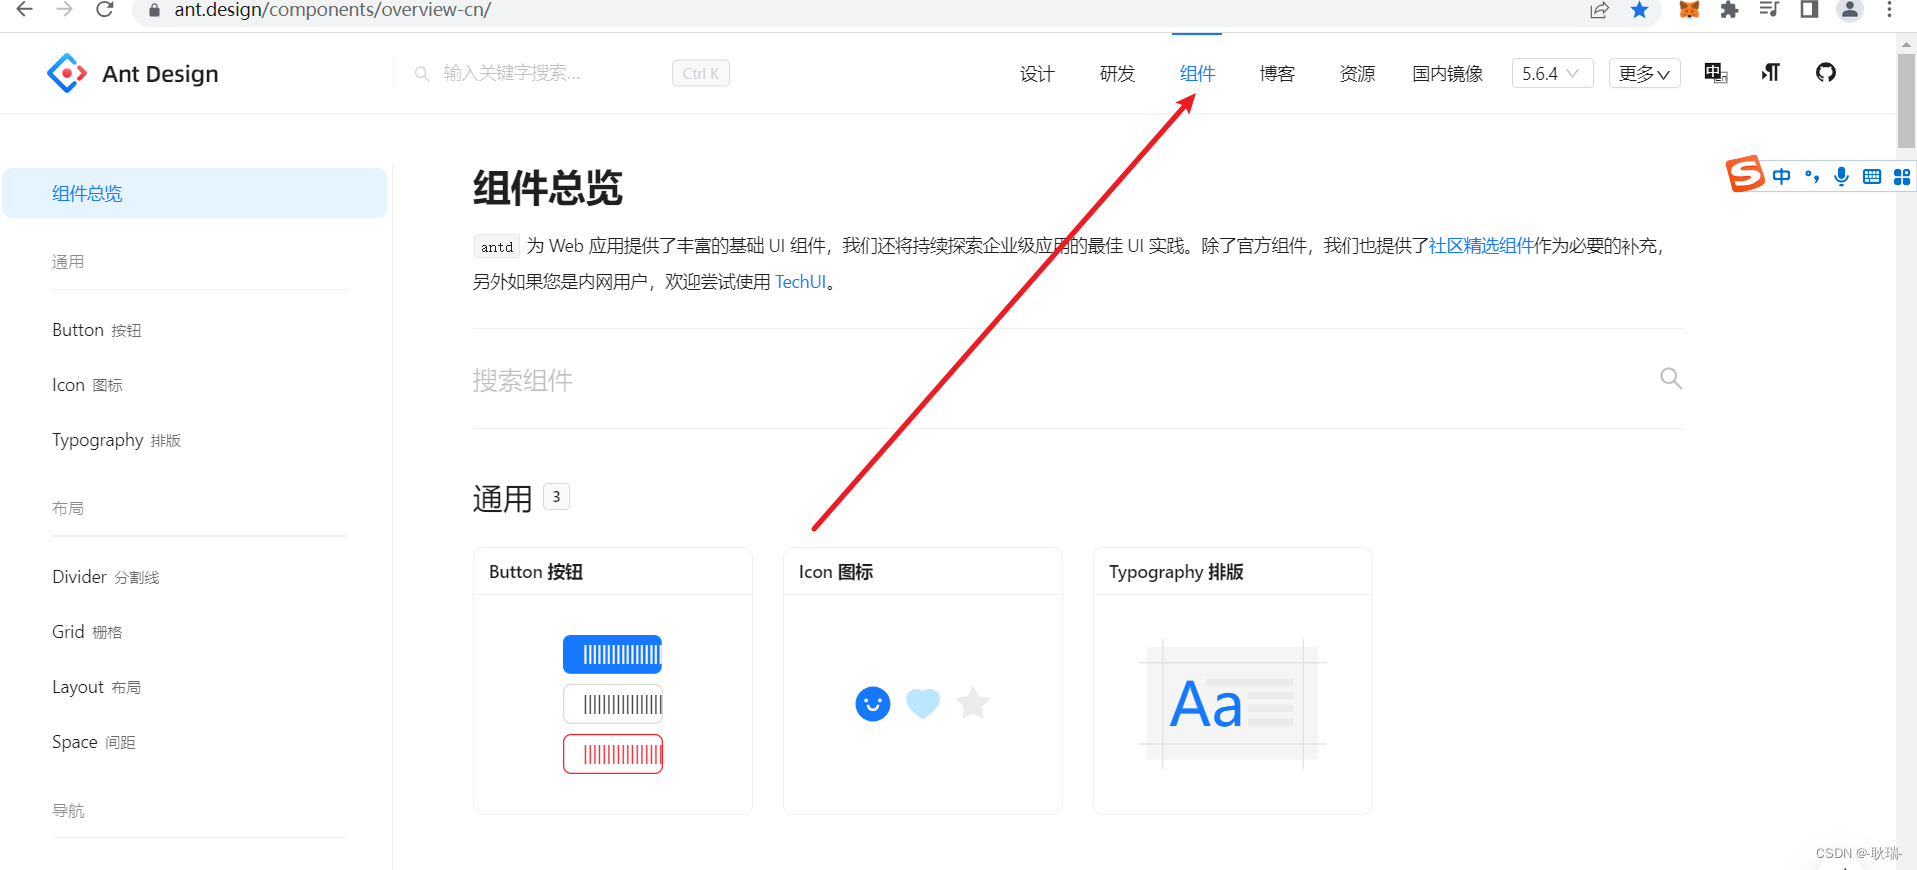Go forward one page
The image size is (1917, 870).
65,10
